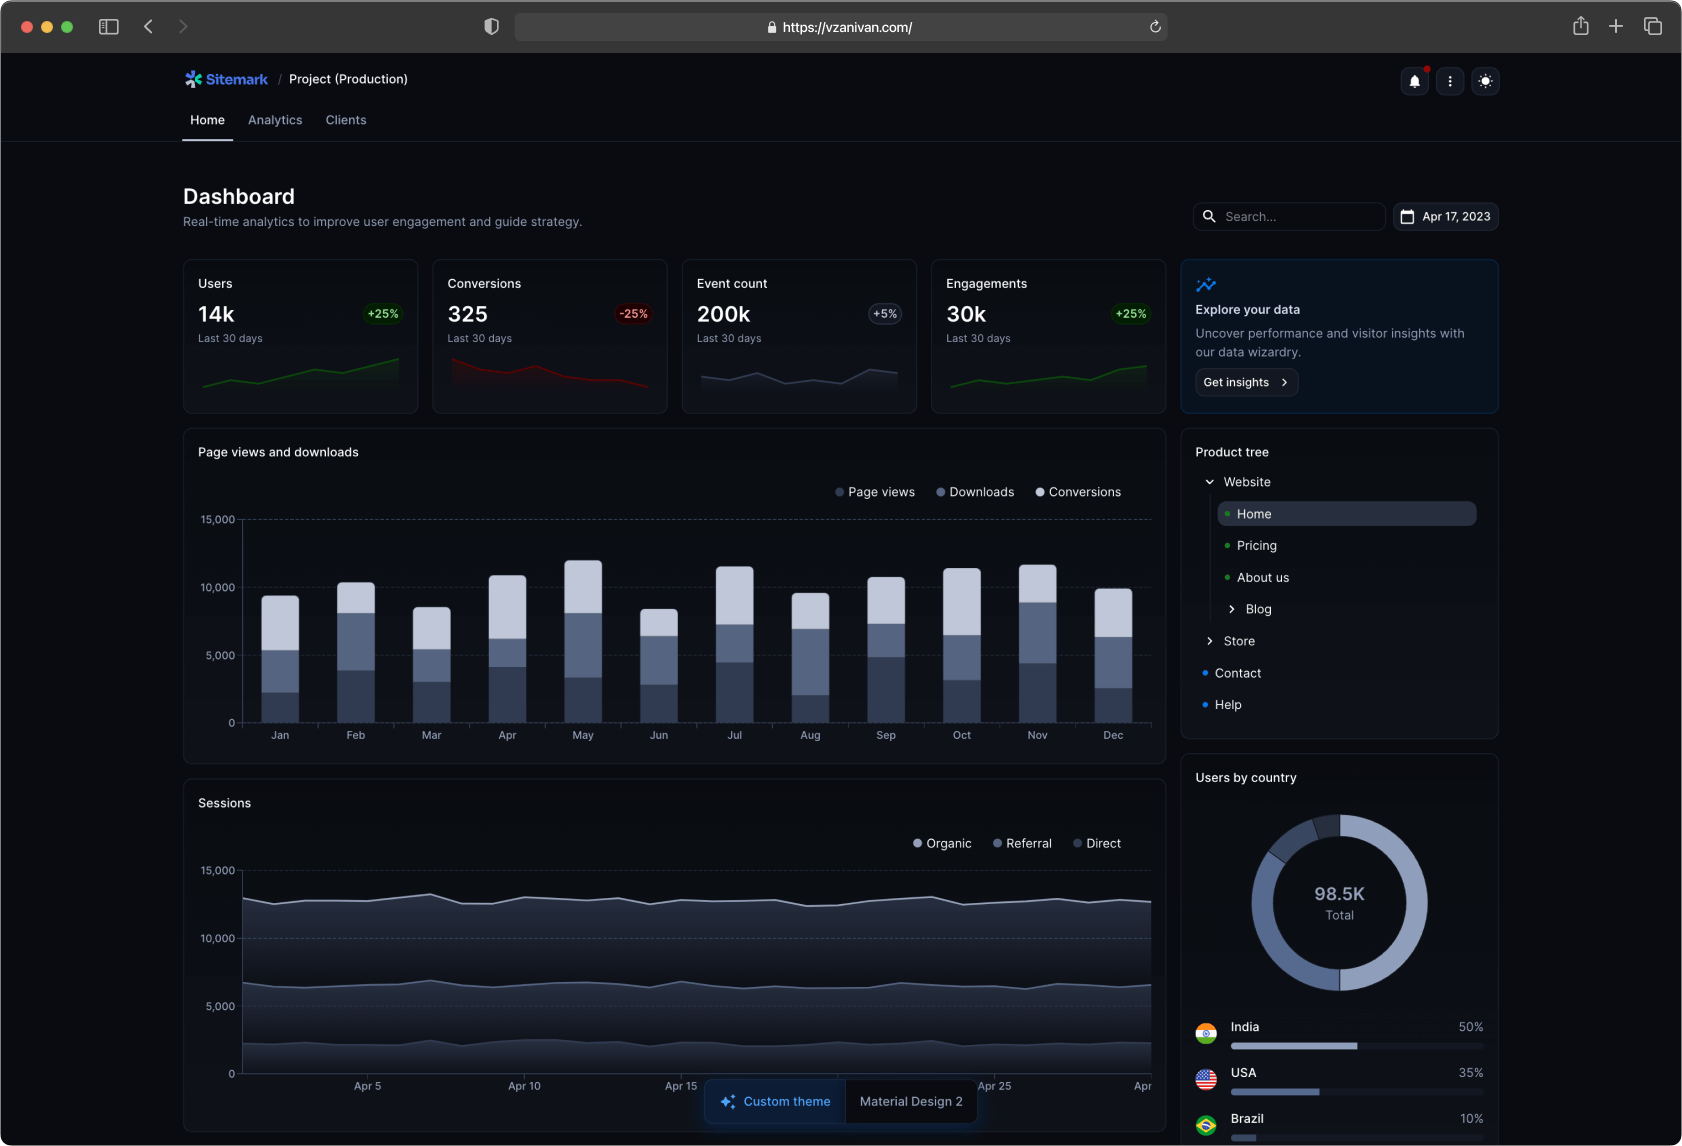Viewport: 1682px width, 1146px height.
Task: Select the Custom theme option
Action: click(x=775, y=1101)
